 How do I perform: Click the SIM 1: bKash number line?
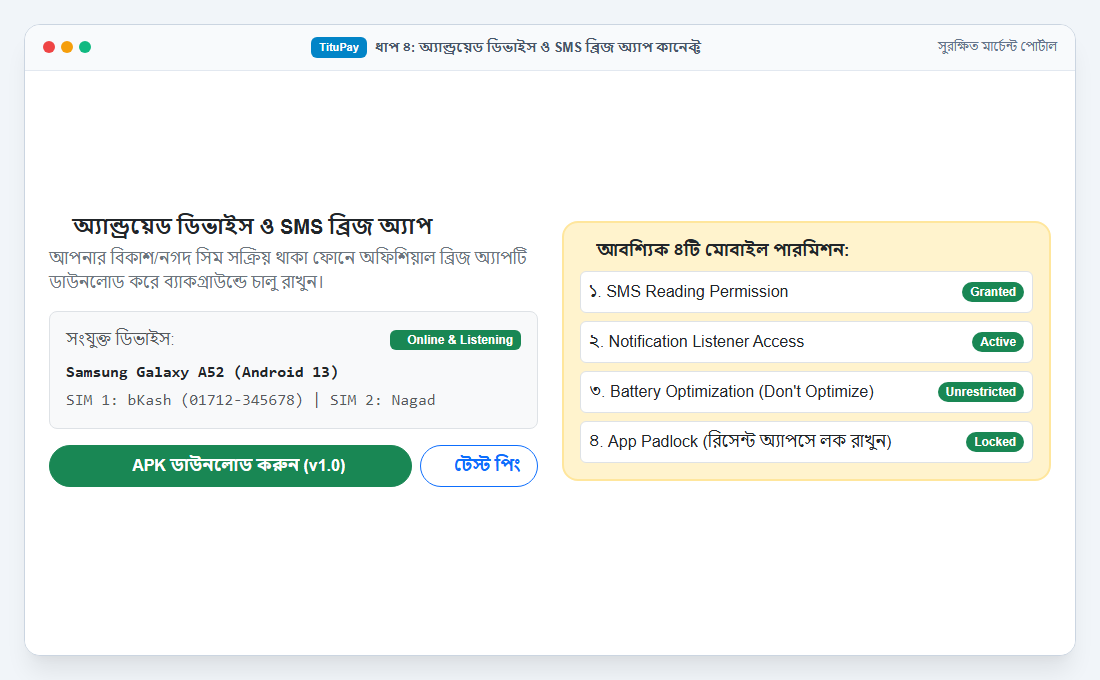(x=250, y=400)
